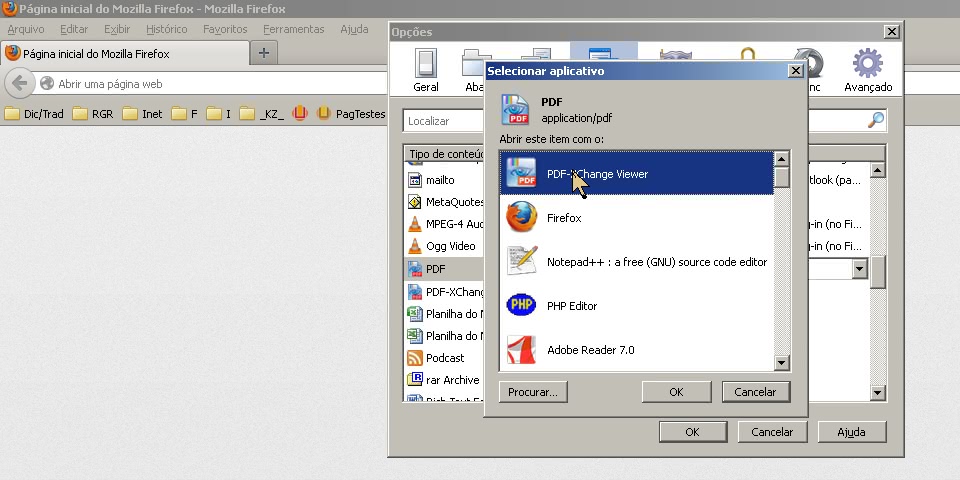Select PHP Editor in the list
The image size is (960, 480).
click(571, 306)
